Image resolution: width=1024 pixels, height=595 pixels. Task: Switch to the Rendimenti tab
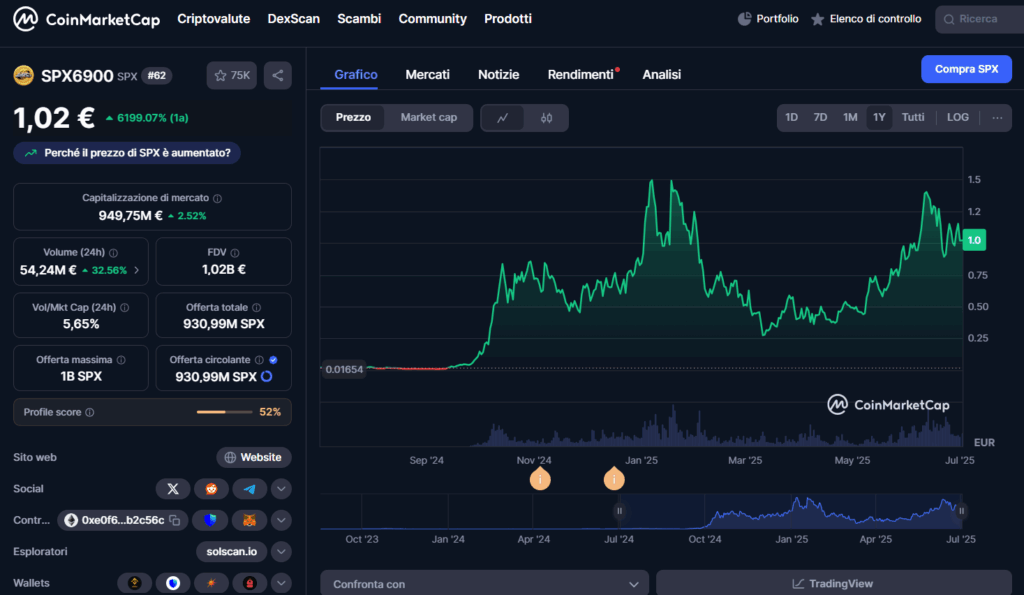point(581,74)
